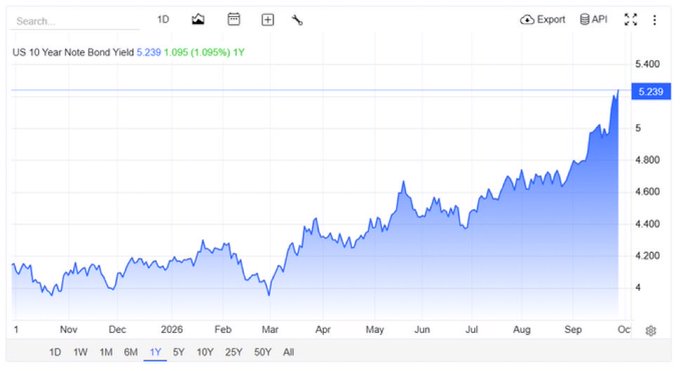Click the Export button
Viewport: 680px width, 371px height.
[x=543, y=20]
